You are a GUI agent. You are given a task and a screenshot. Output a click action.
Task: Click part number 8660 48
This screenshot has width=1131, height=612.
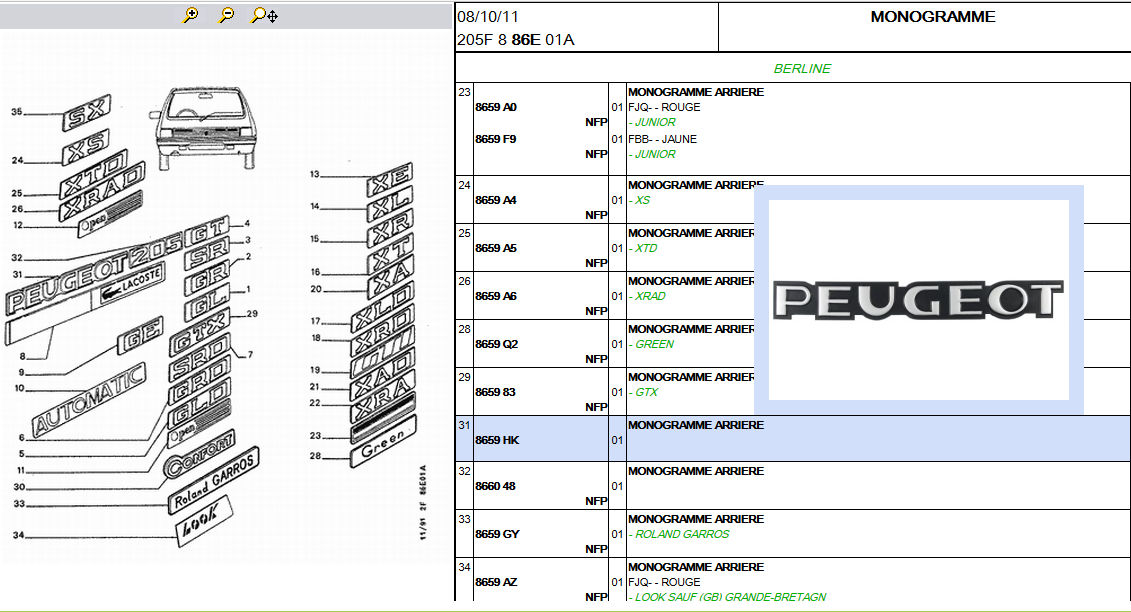tap(496, 486)
